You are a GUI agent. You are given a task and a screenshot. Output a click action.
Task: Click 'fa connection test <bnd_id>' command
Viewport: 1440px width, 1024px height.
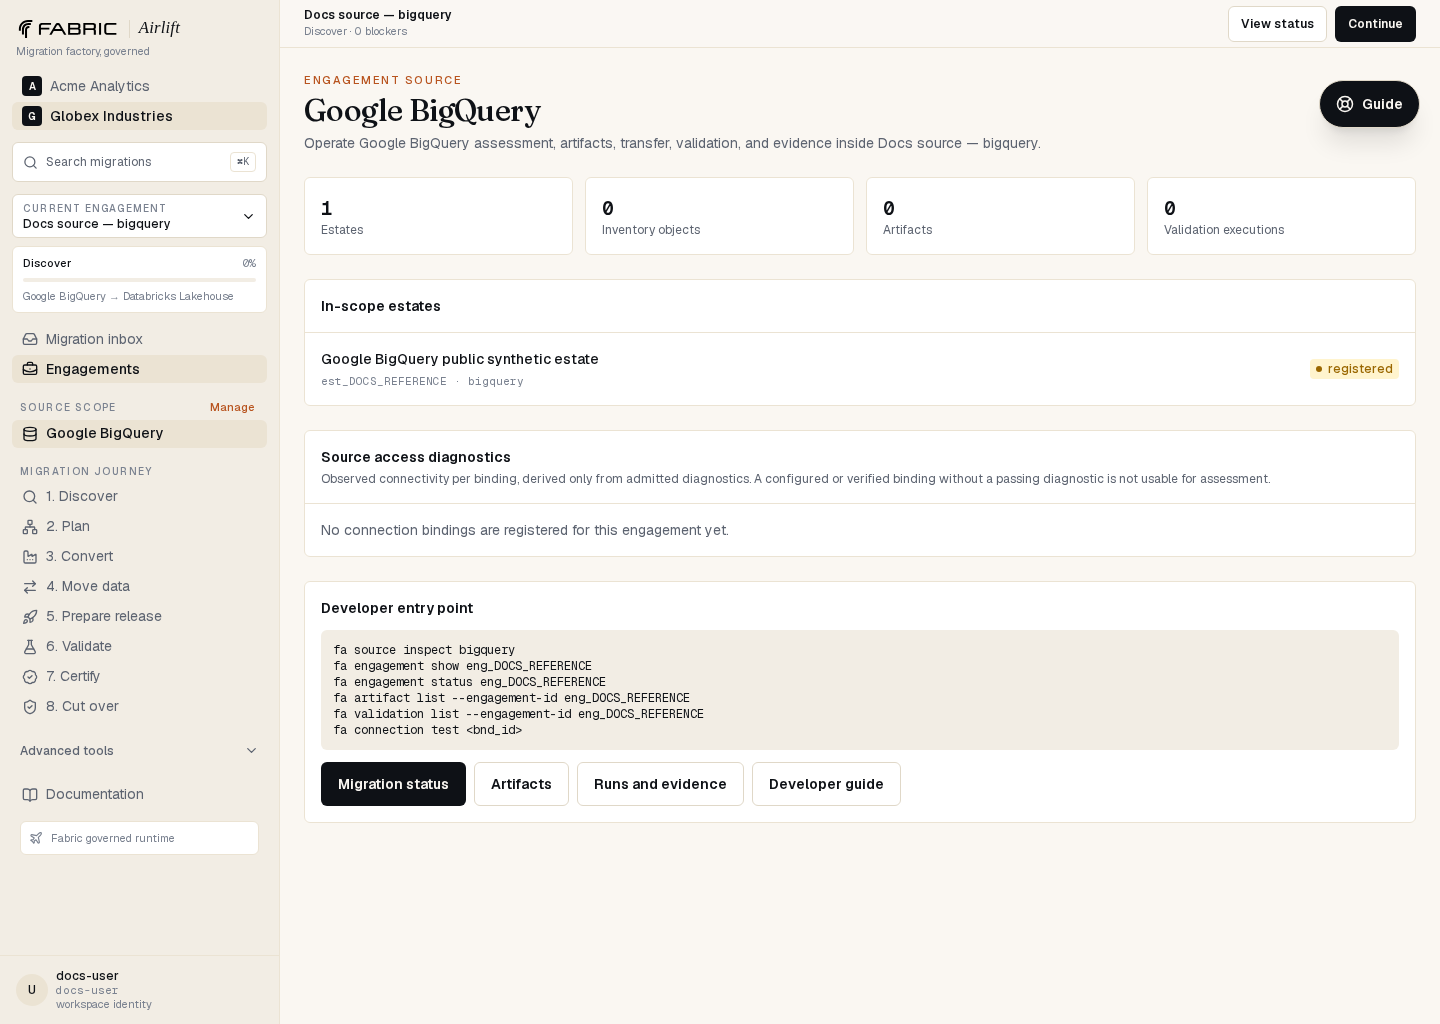pyautogui.click(x=428, y=730)
